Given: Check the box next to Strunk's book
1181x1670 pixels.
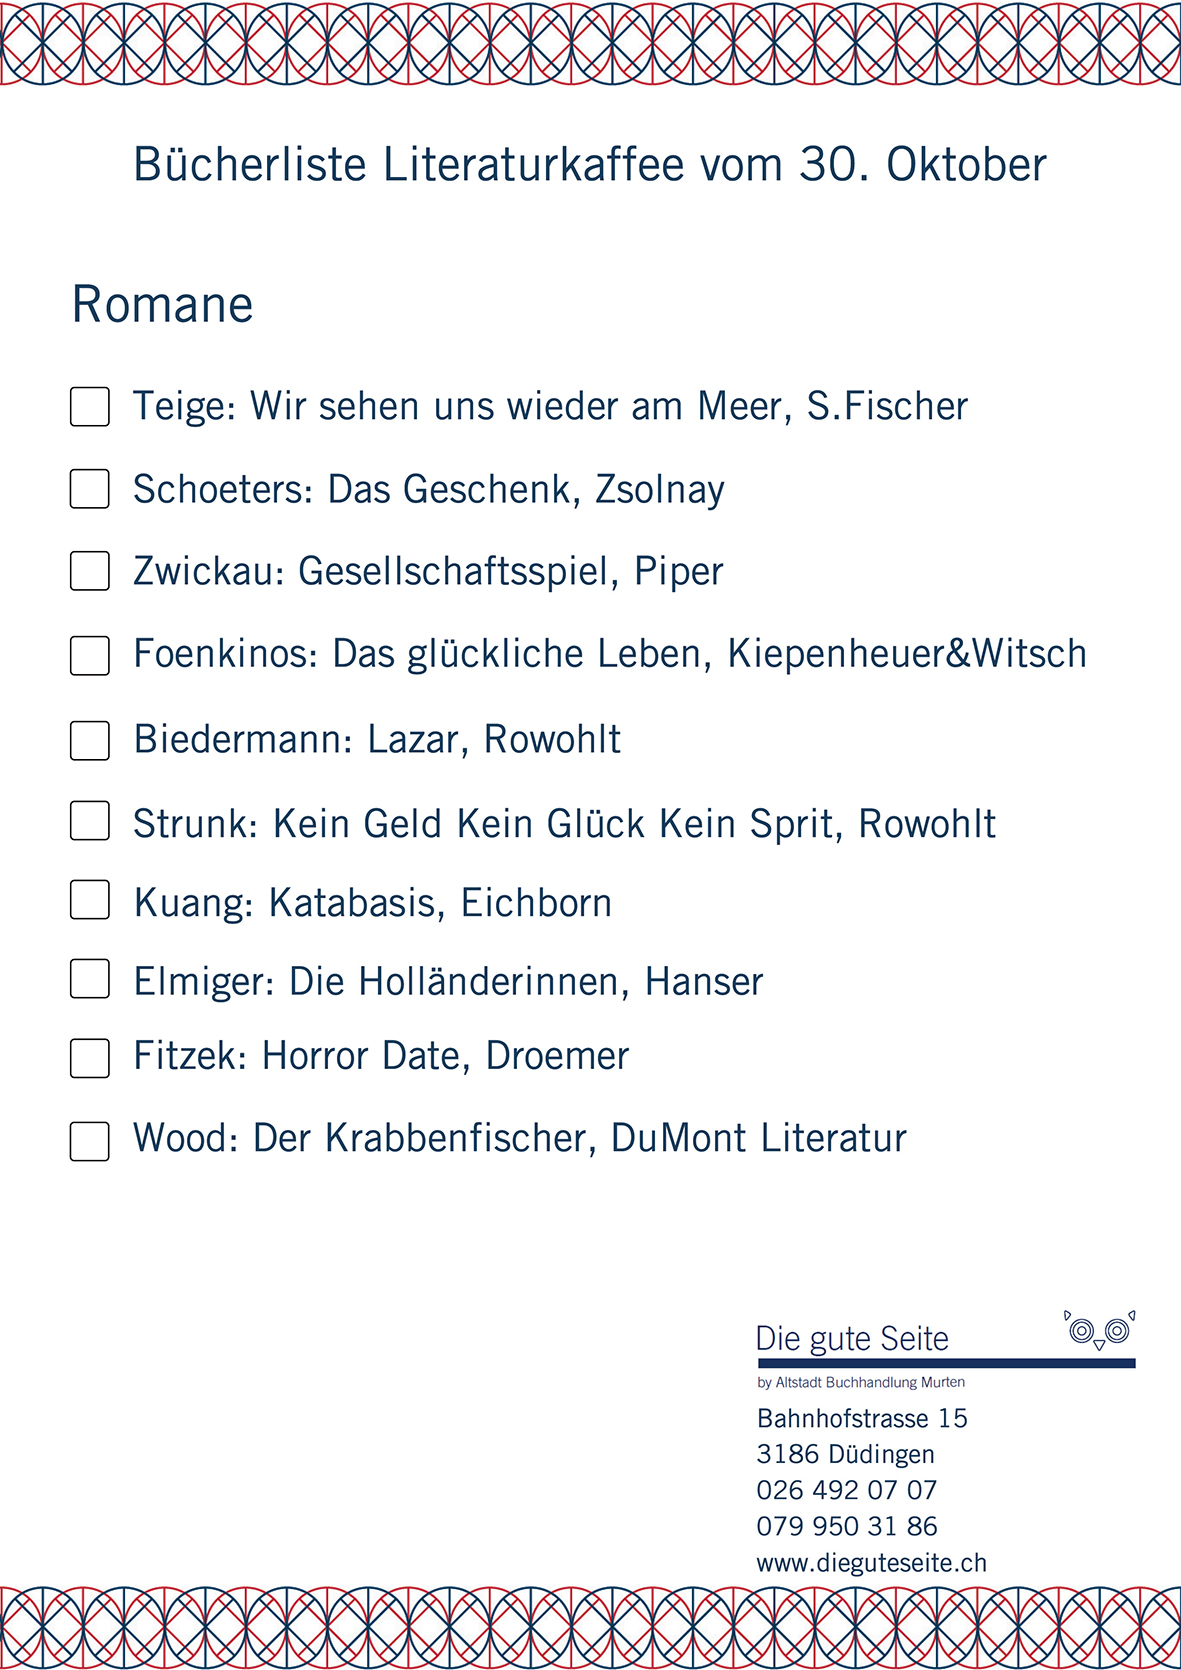Looking at the screenshot, I should pyautogui.click(x=90, y=821).
